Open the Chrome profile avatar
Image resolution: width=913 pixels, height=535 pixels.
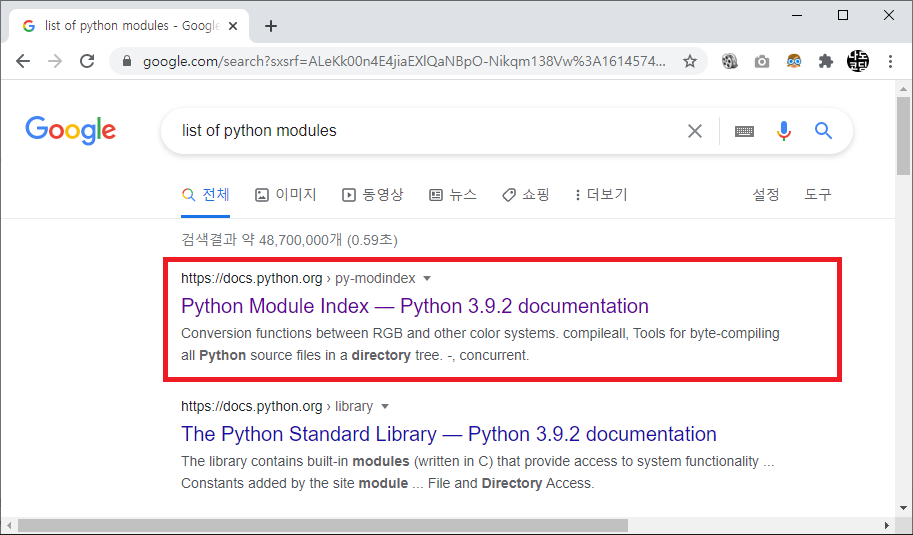(x=858, y=61)
